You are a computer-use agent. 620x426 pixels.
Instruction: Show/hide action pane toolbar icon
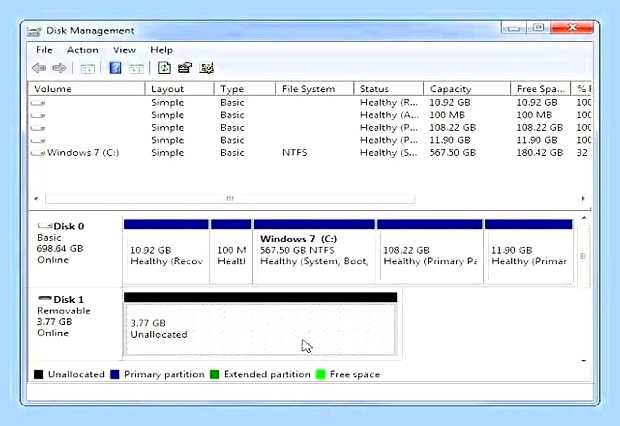tap(136, 69)
